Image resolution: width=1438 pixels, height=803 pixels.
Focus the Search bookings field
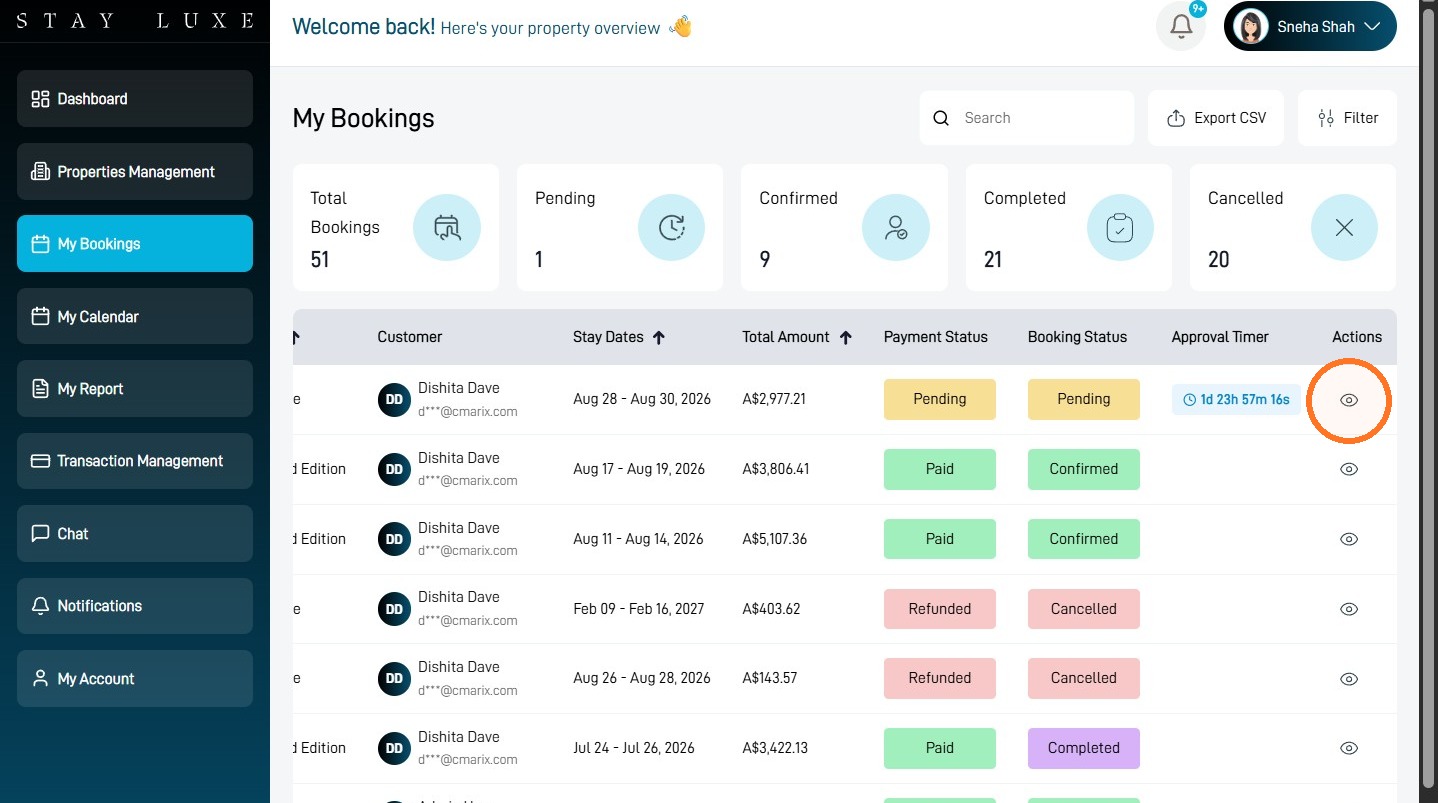click(x=1027, y=118)
